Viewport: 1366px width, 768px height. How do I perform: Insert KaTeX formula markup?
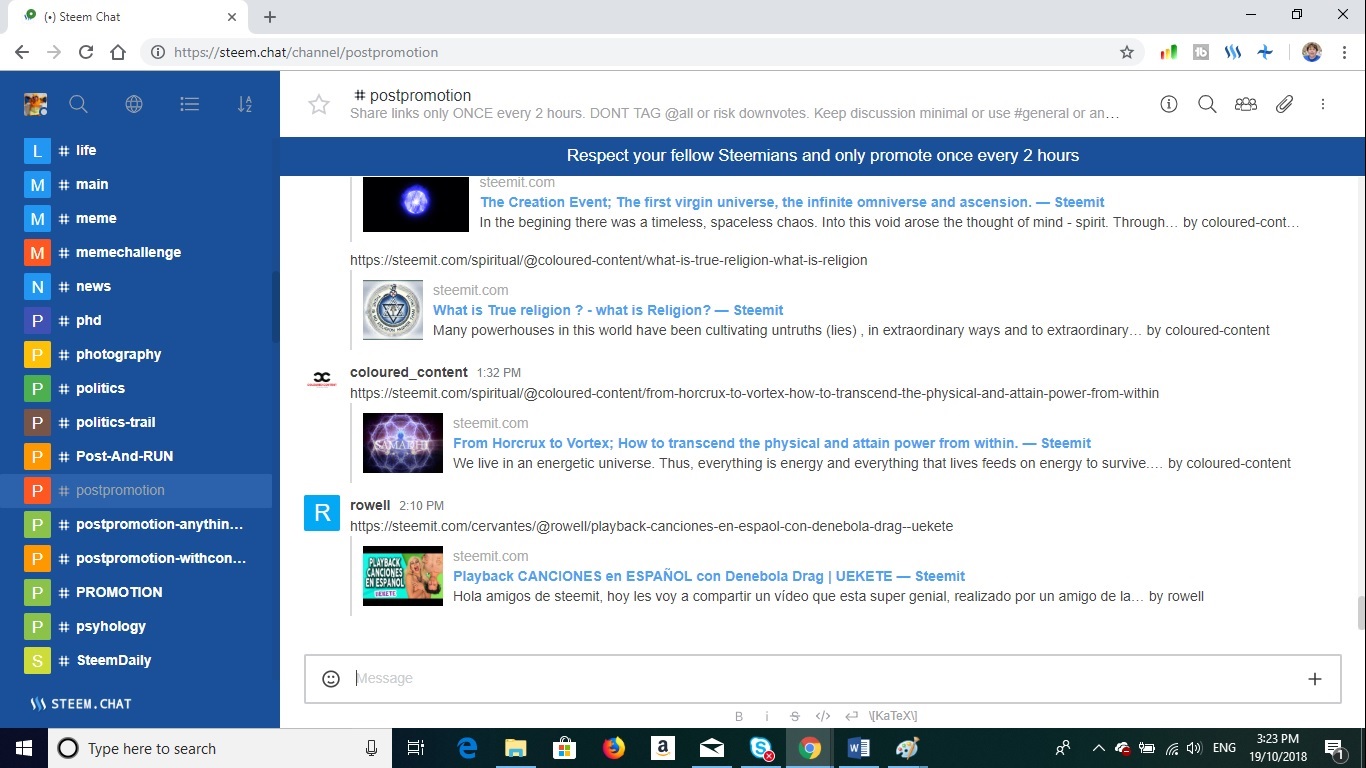pos(893,716)
